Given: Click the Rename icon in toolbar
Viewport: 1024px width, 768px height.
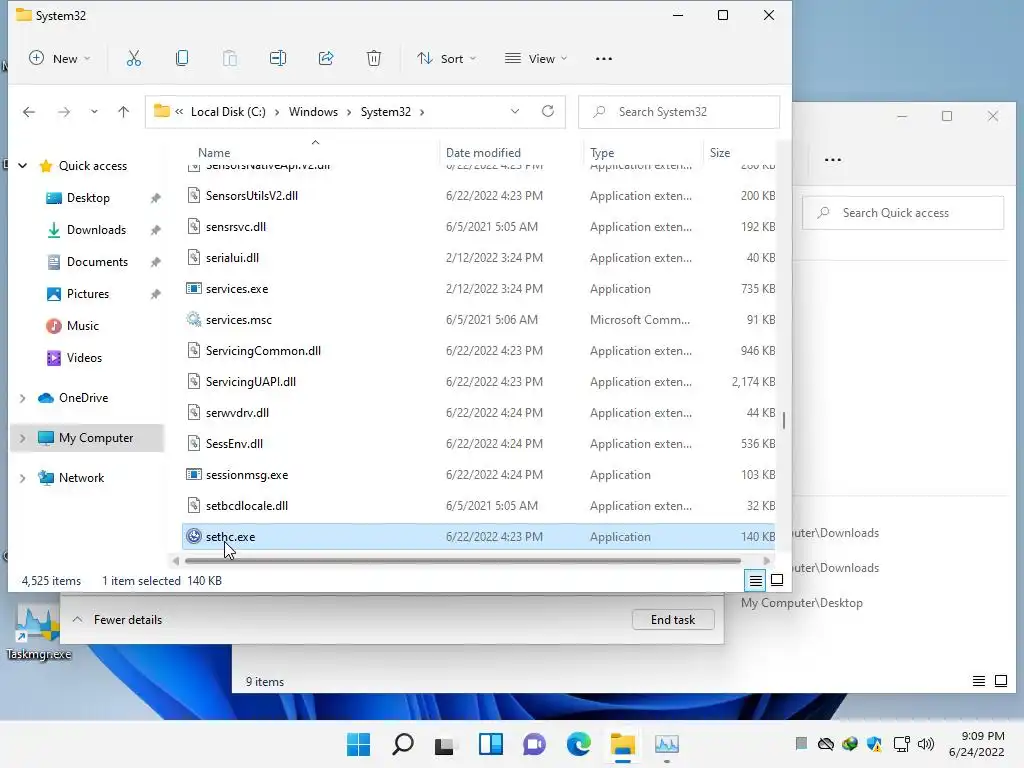Looking at the screenshot, I should pos(278,59).
